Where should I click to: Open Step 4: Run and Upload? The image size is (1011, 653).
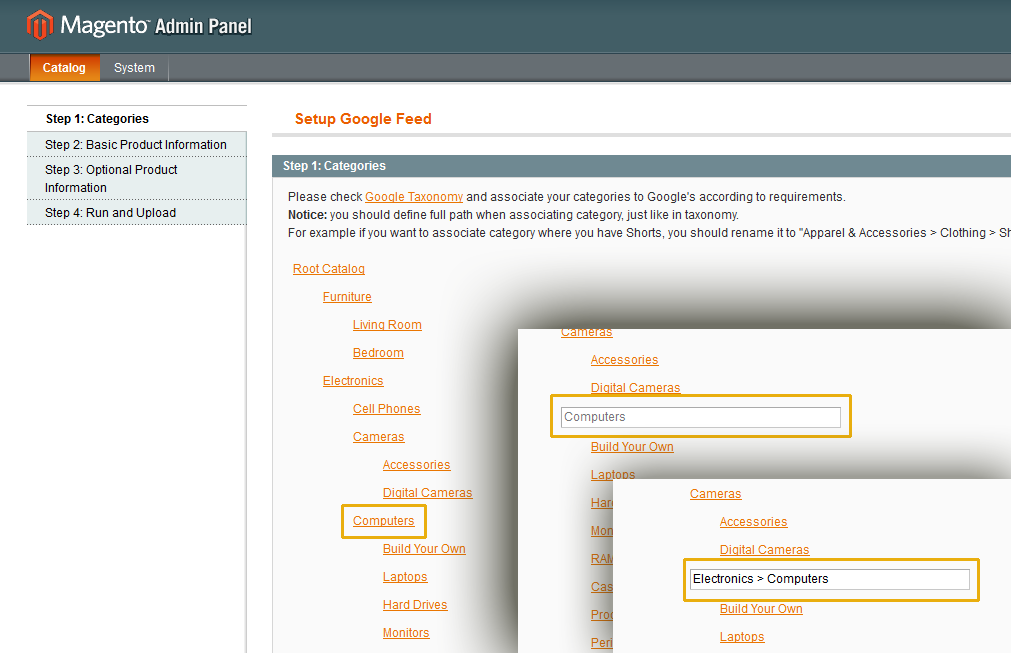pyautogui.click(x=110, y=213)
